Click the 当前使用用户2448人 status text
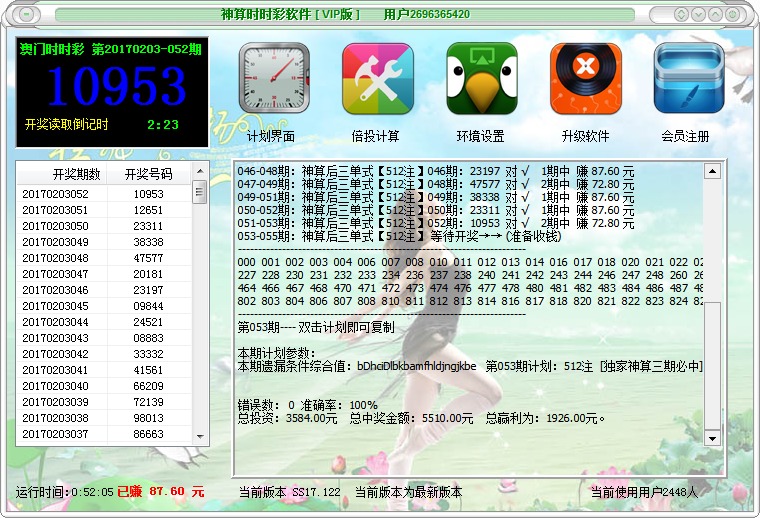Screen dimensions: 760x518 (644, 492)
